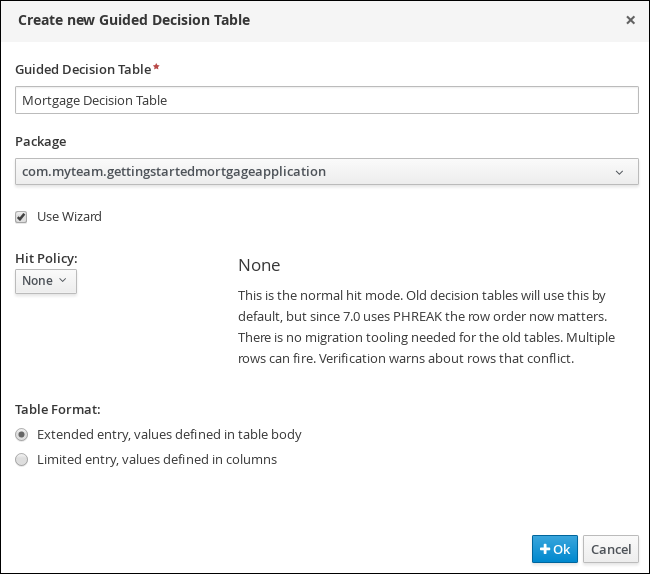Click the None hit policy description heading
The width and height of the screenshot is (650, 574).
pos(259,265)
